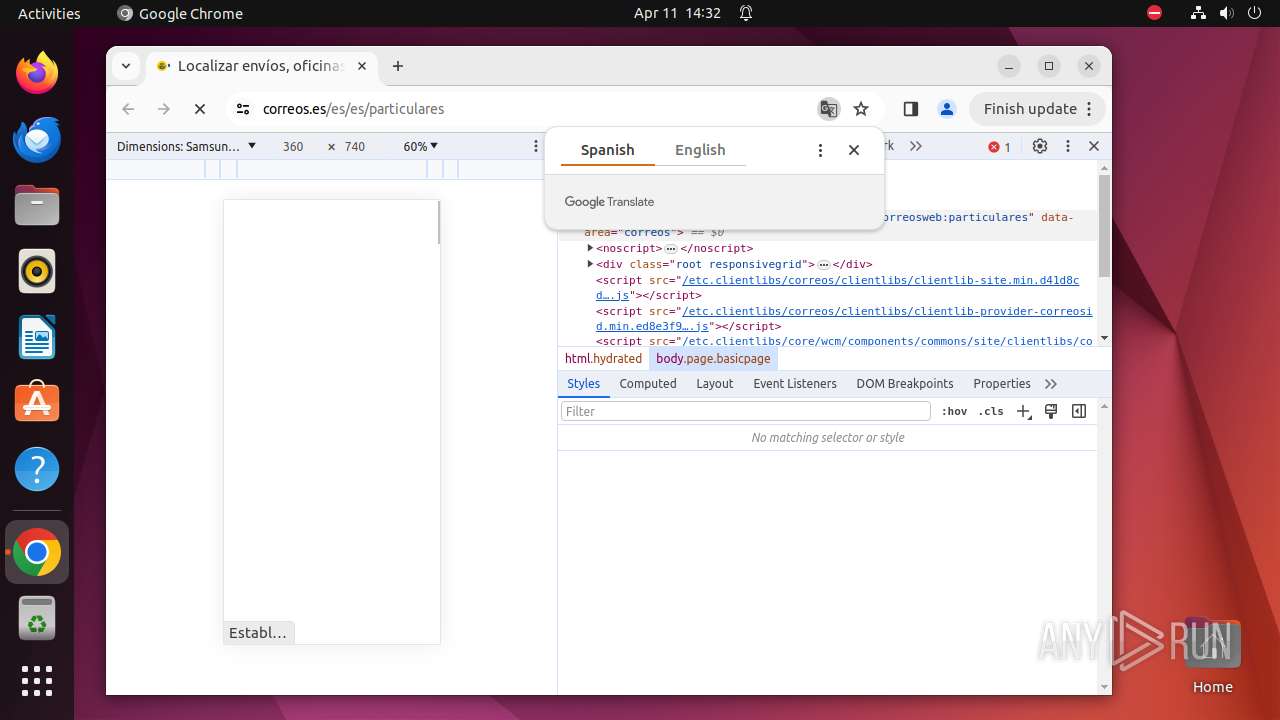Image resolution: width=1280 pixels, height=720 pixels.
Task: Add a new style rule plus icon
Action: click(x=1023, y=411)
